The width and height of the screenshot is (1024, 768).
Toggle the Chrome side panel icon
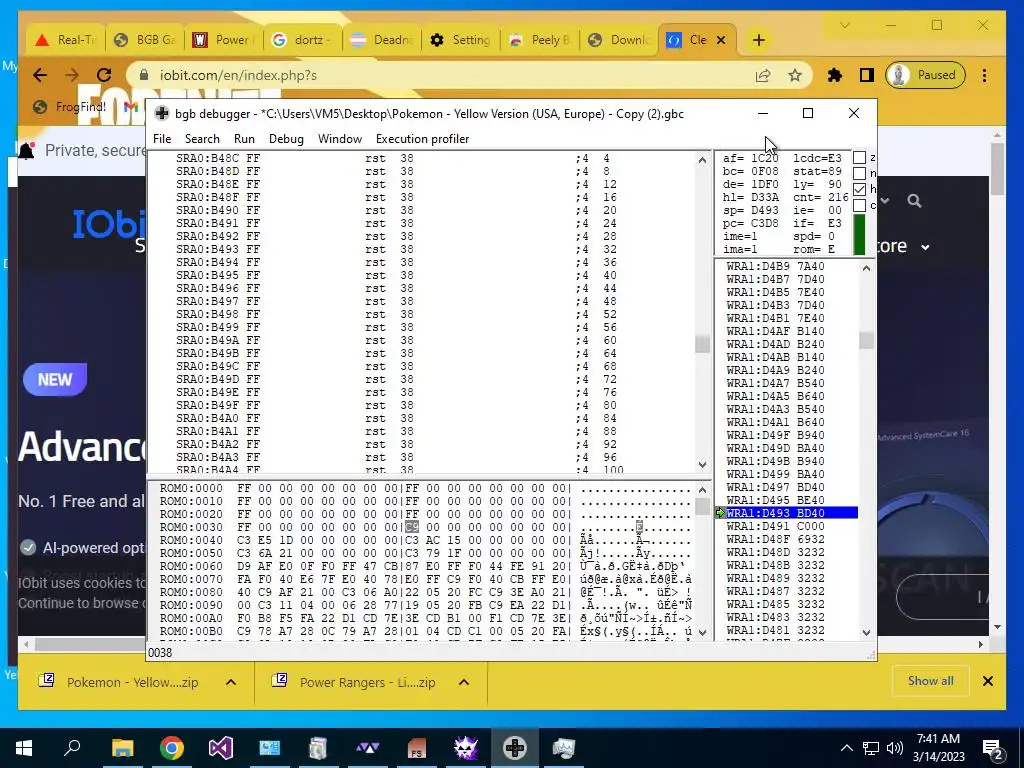[867, 75]
